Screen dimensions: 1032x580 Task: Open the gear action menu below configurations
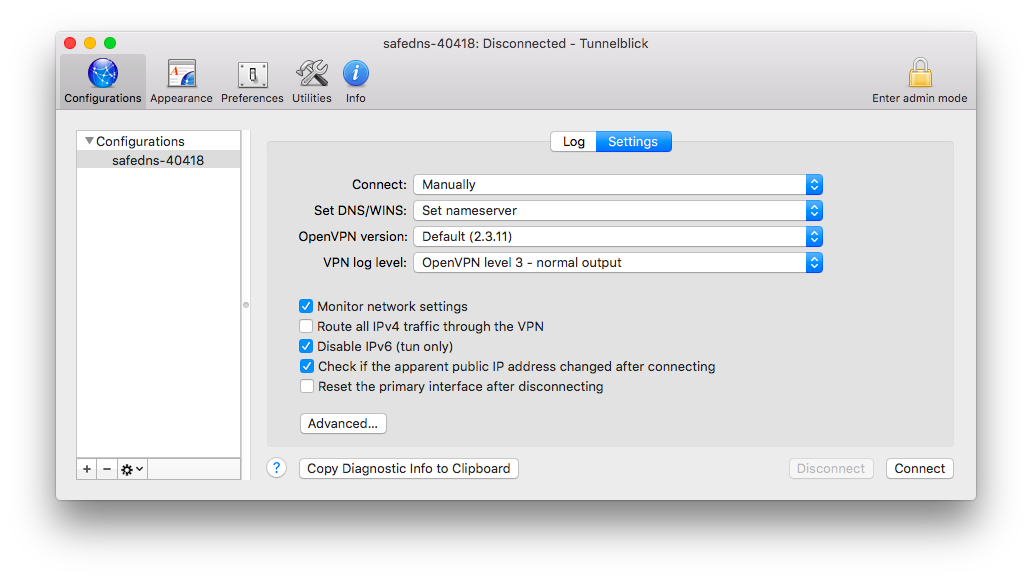pos(131,468)
